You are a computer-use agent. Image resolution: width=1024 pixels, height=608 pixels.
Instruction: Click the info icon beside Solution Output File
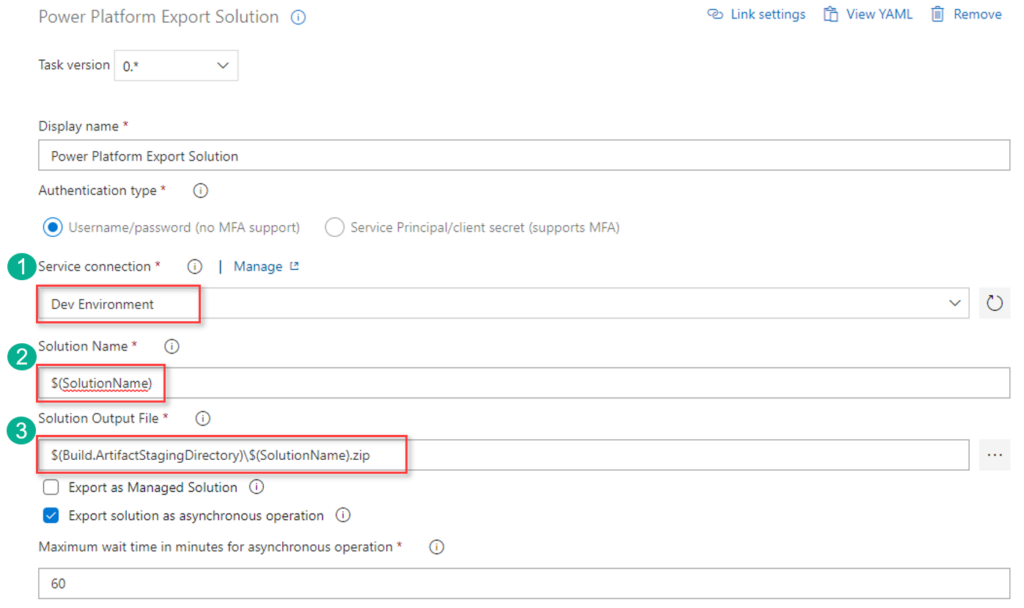click(203, 419)
